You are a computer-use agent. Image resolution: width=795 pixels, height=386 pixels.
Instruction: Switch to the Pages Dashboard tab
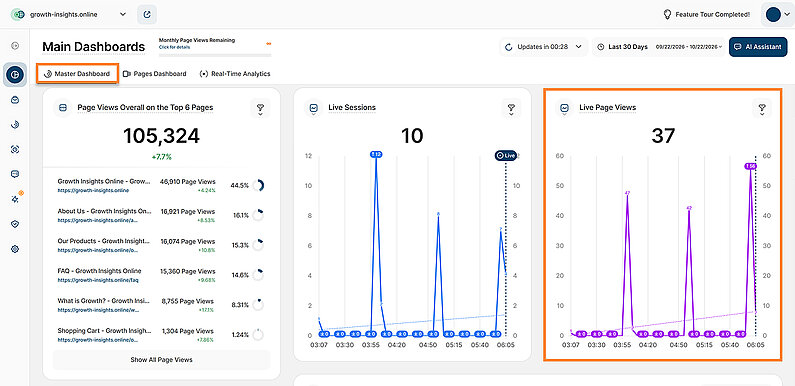[155, 74]
